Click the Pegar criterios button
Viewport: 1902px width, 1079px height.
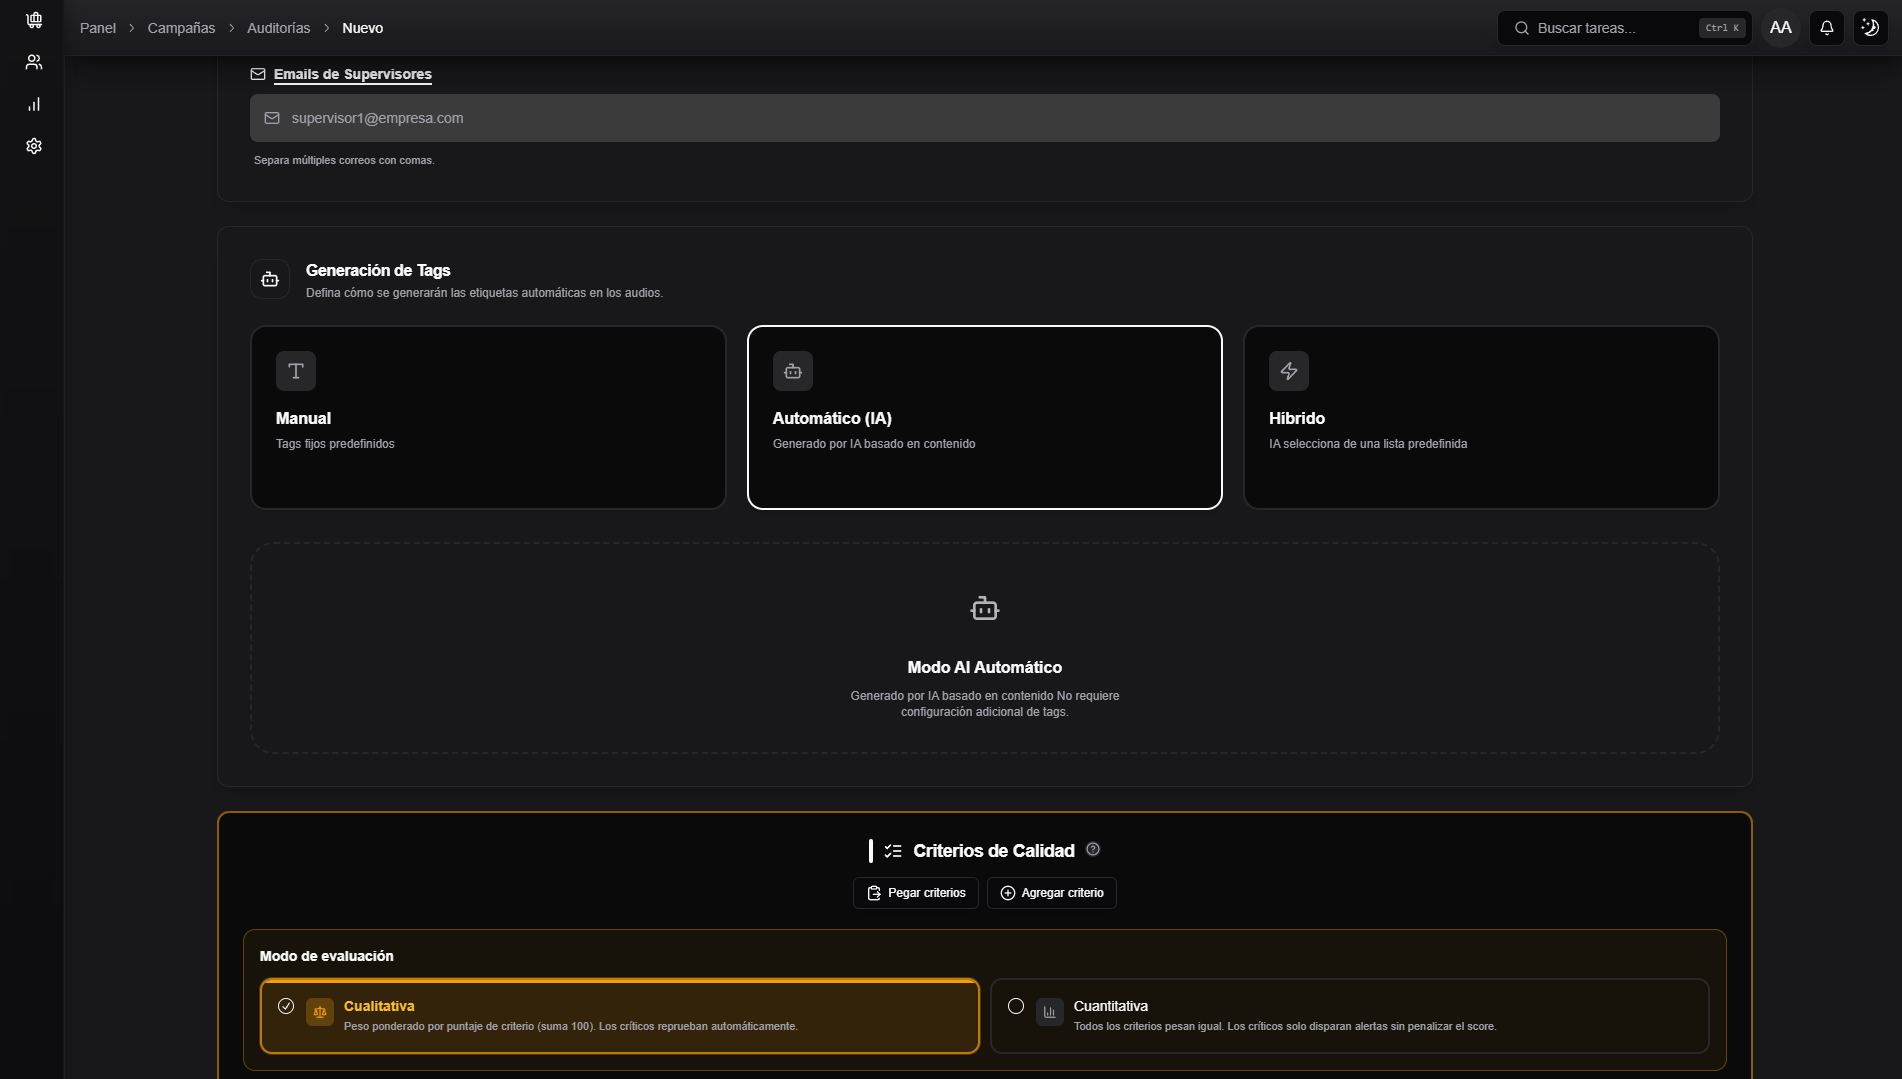(x=916, y=893)
